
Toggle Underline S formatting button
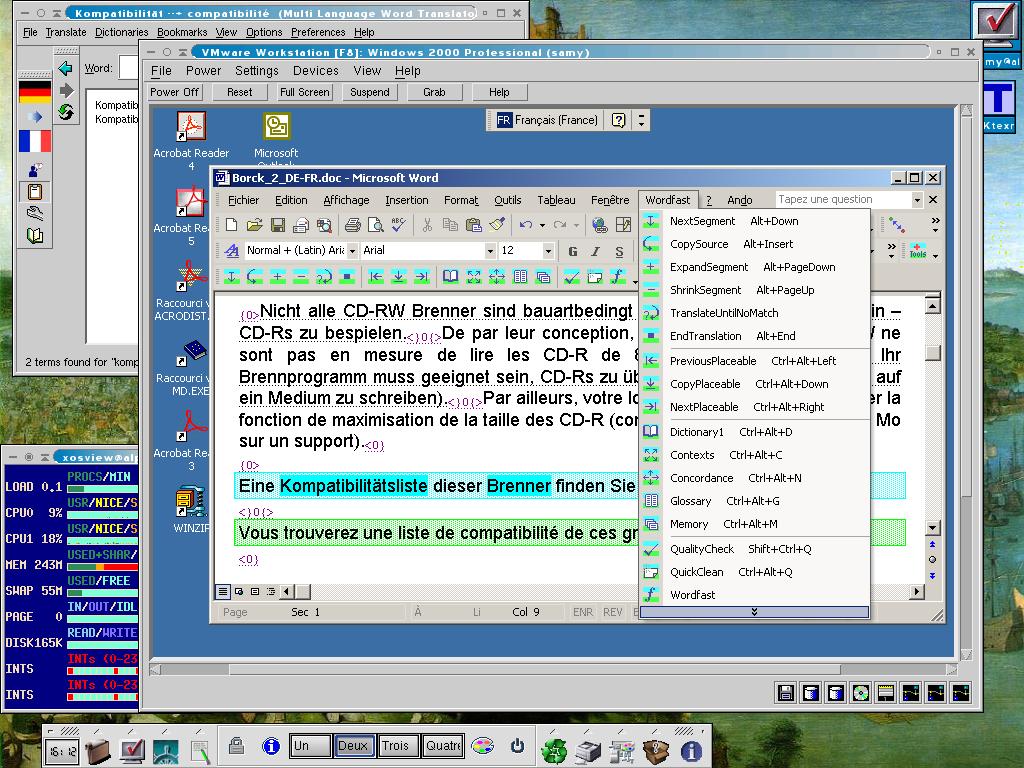[619, 251]
